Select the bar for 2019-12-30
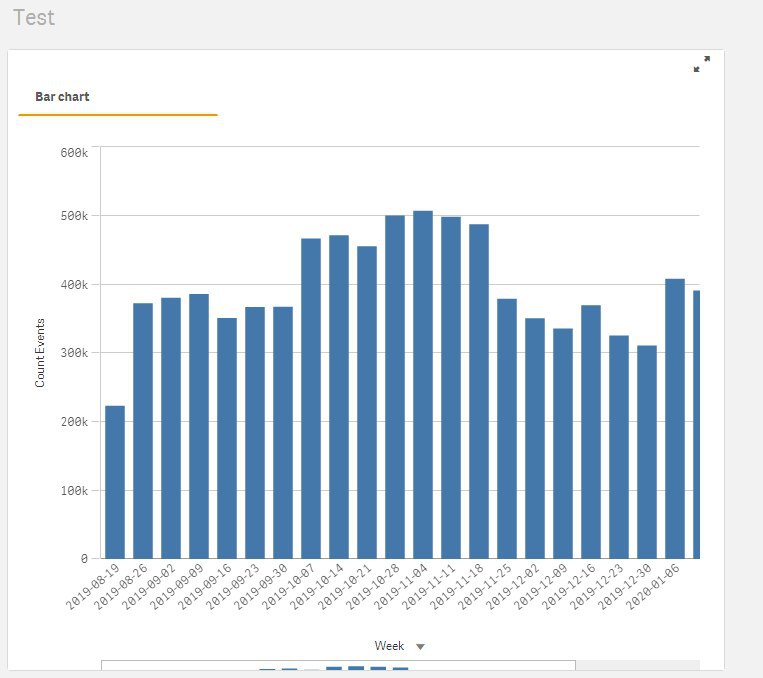The width and height of the screenshot is (763, 678). [x=647, y=452]
